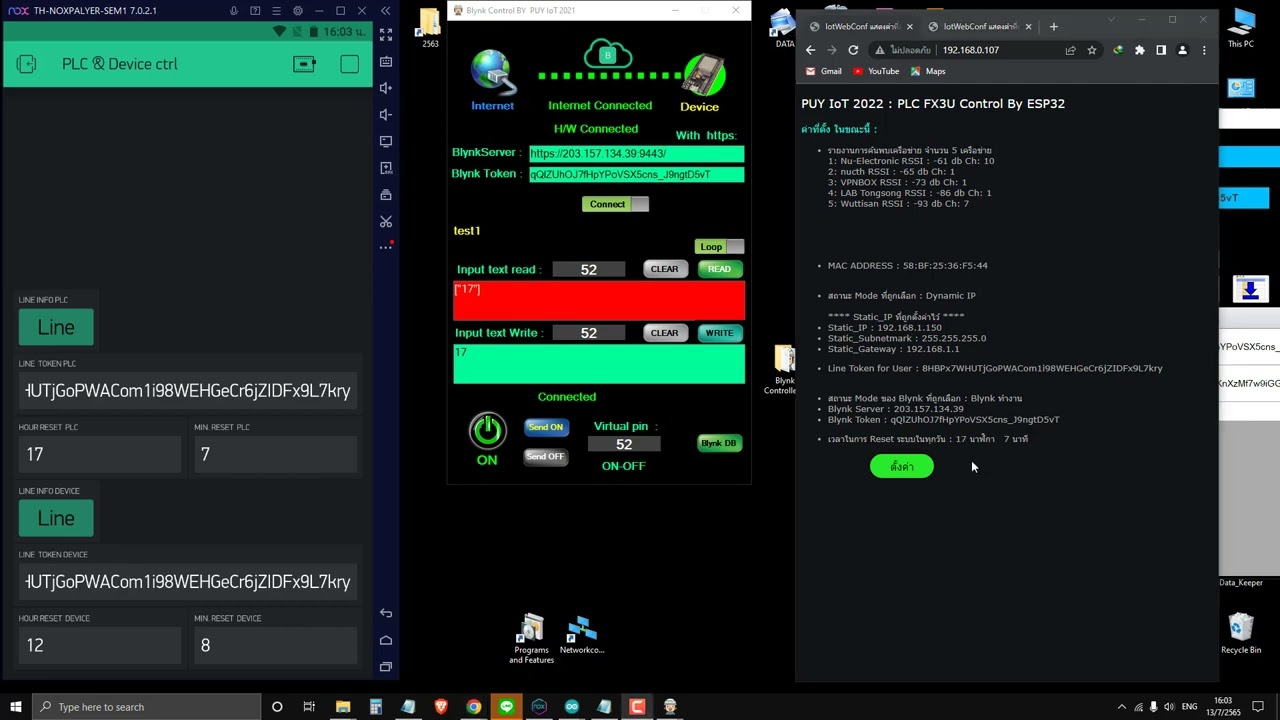Open Programs and Features desktop shortcut
Image resolution: width=1280 pixels, height=720 pixels.
click(531, 640)
